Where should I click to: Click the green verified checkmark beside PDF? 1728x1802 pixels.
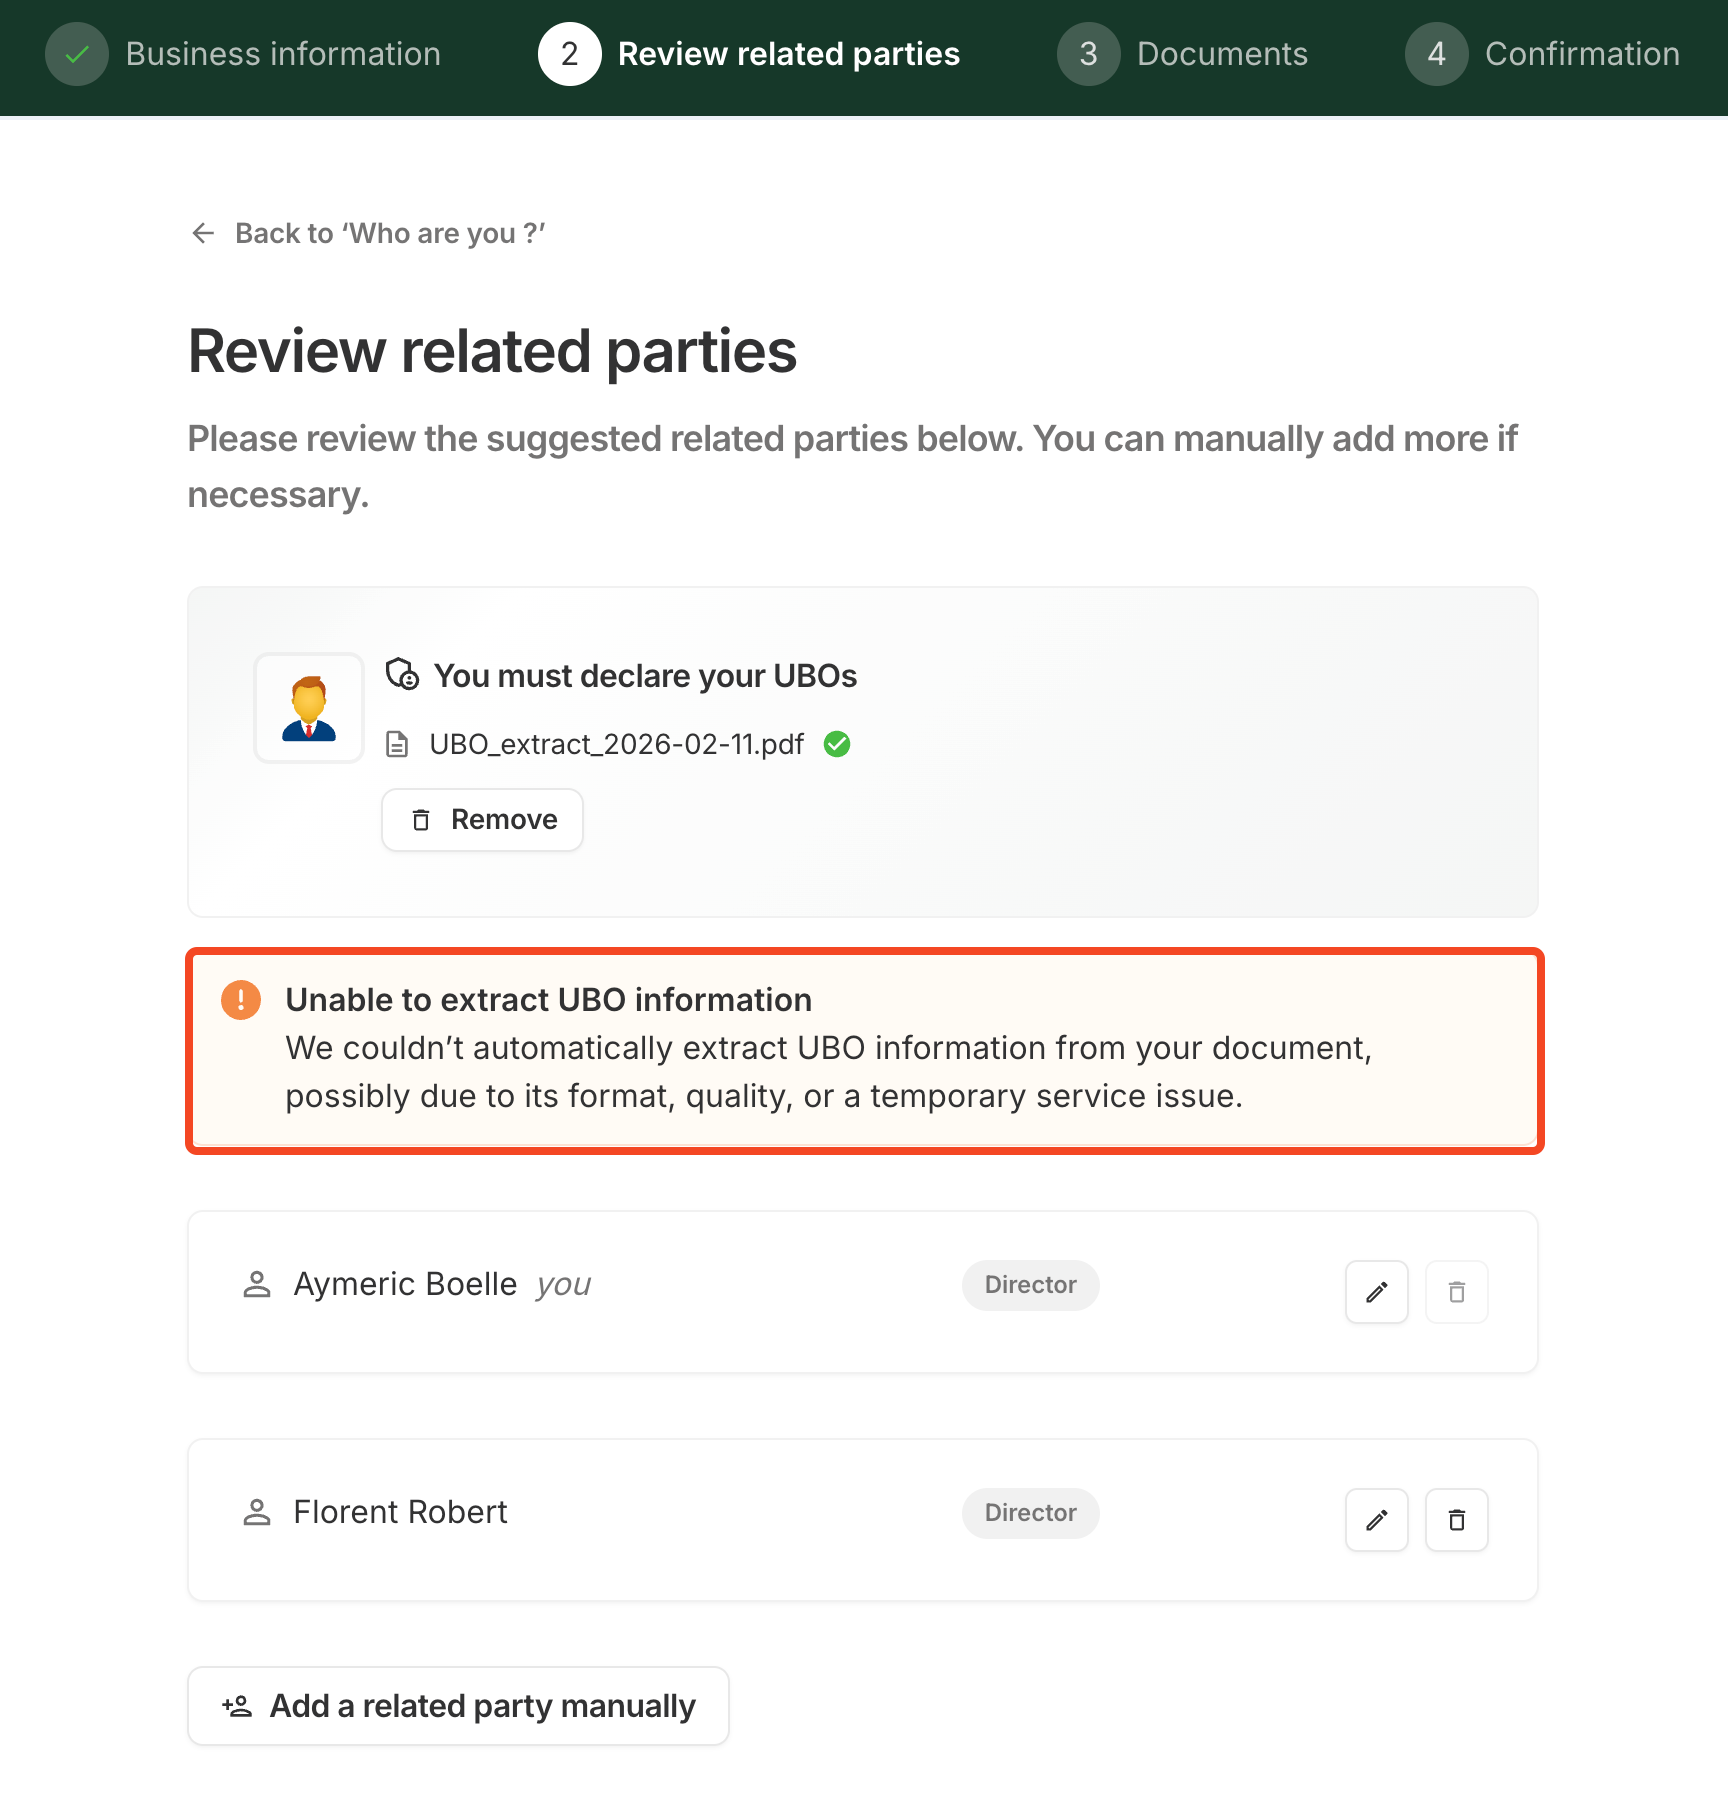(837, 744)
